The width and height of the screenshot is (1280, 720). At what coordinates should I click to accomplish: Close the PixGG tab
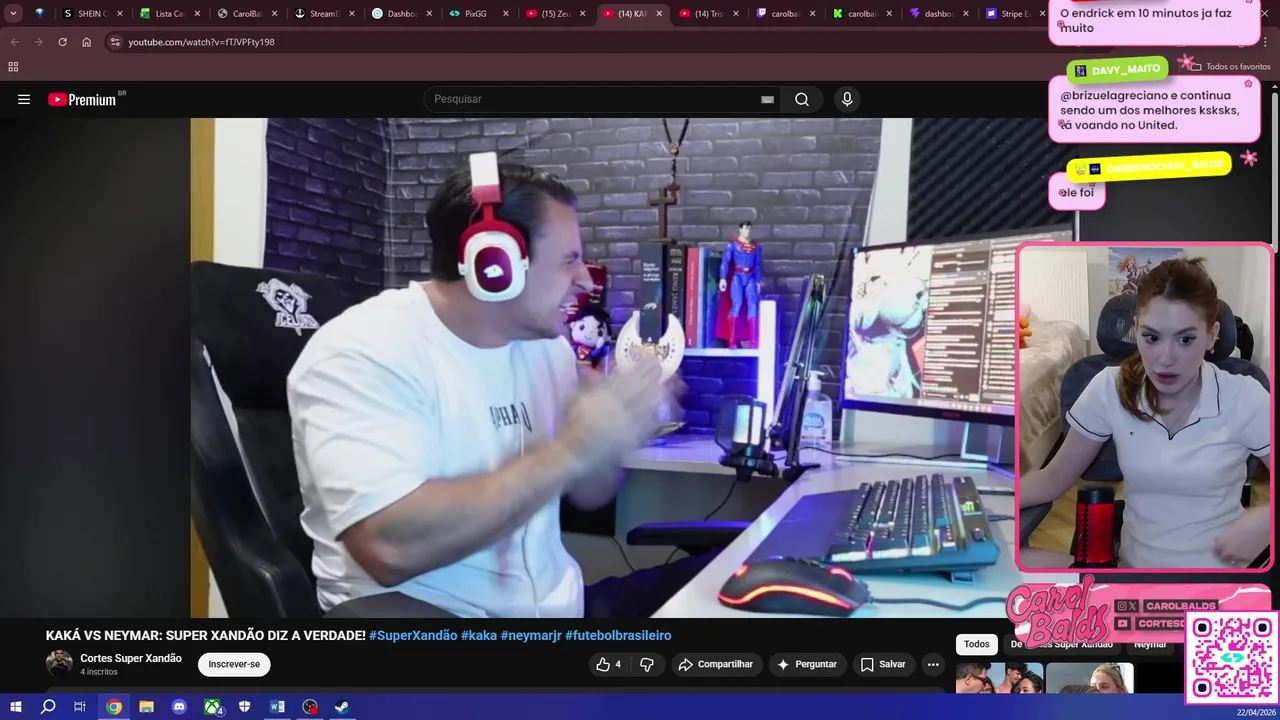coord(505,14)
